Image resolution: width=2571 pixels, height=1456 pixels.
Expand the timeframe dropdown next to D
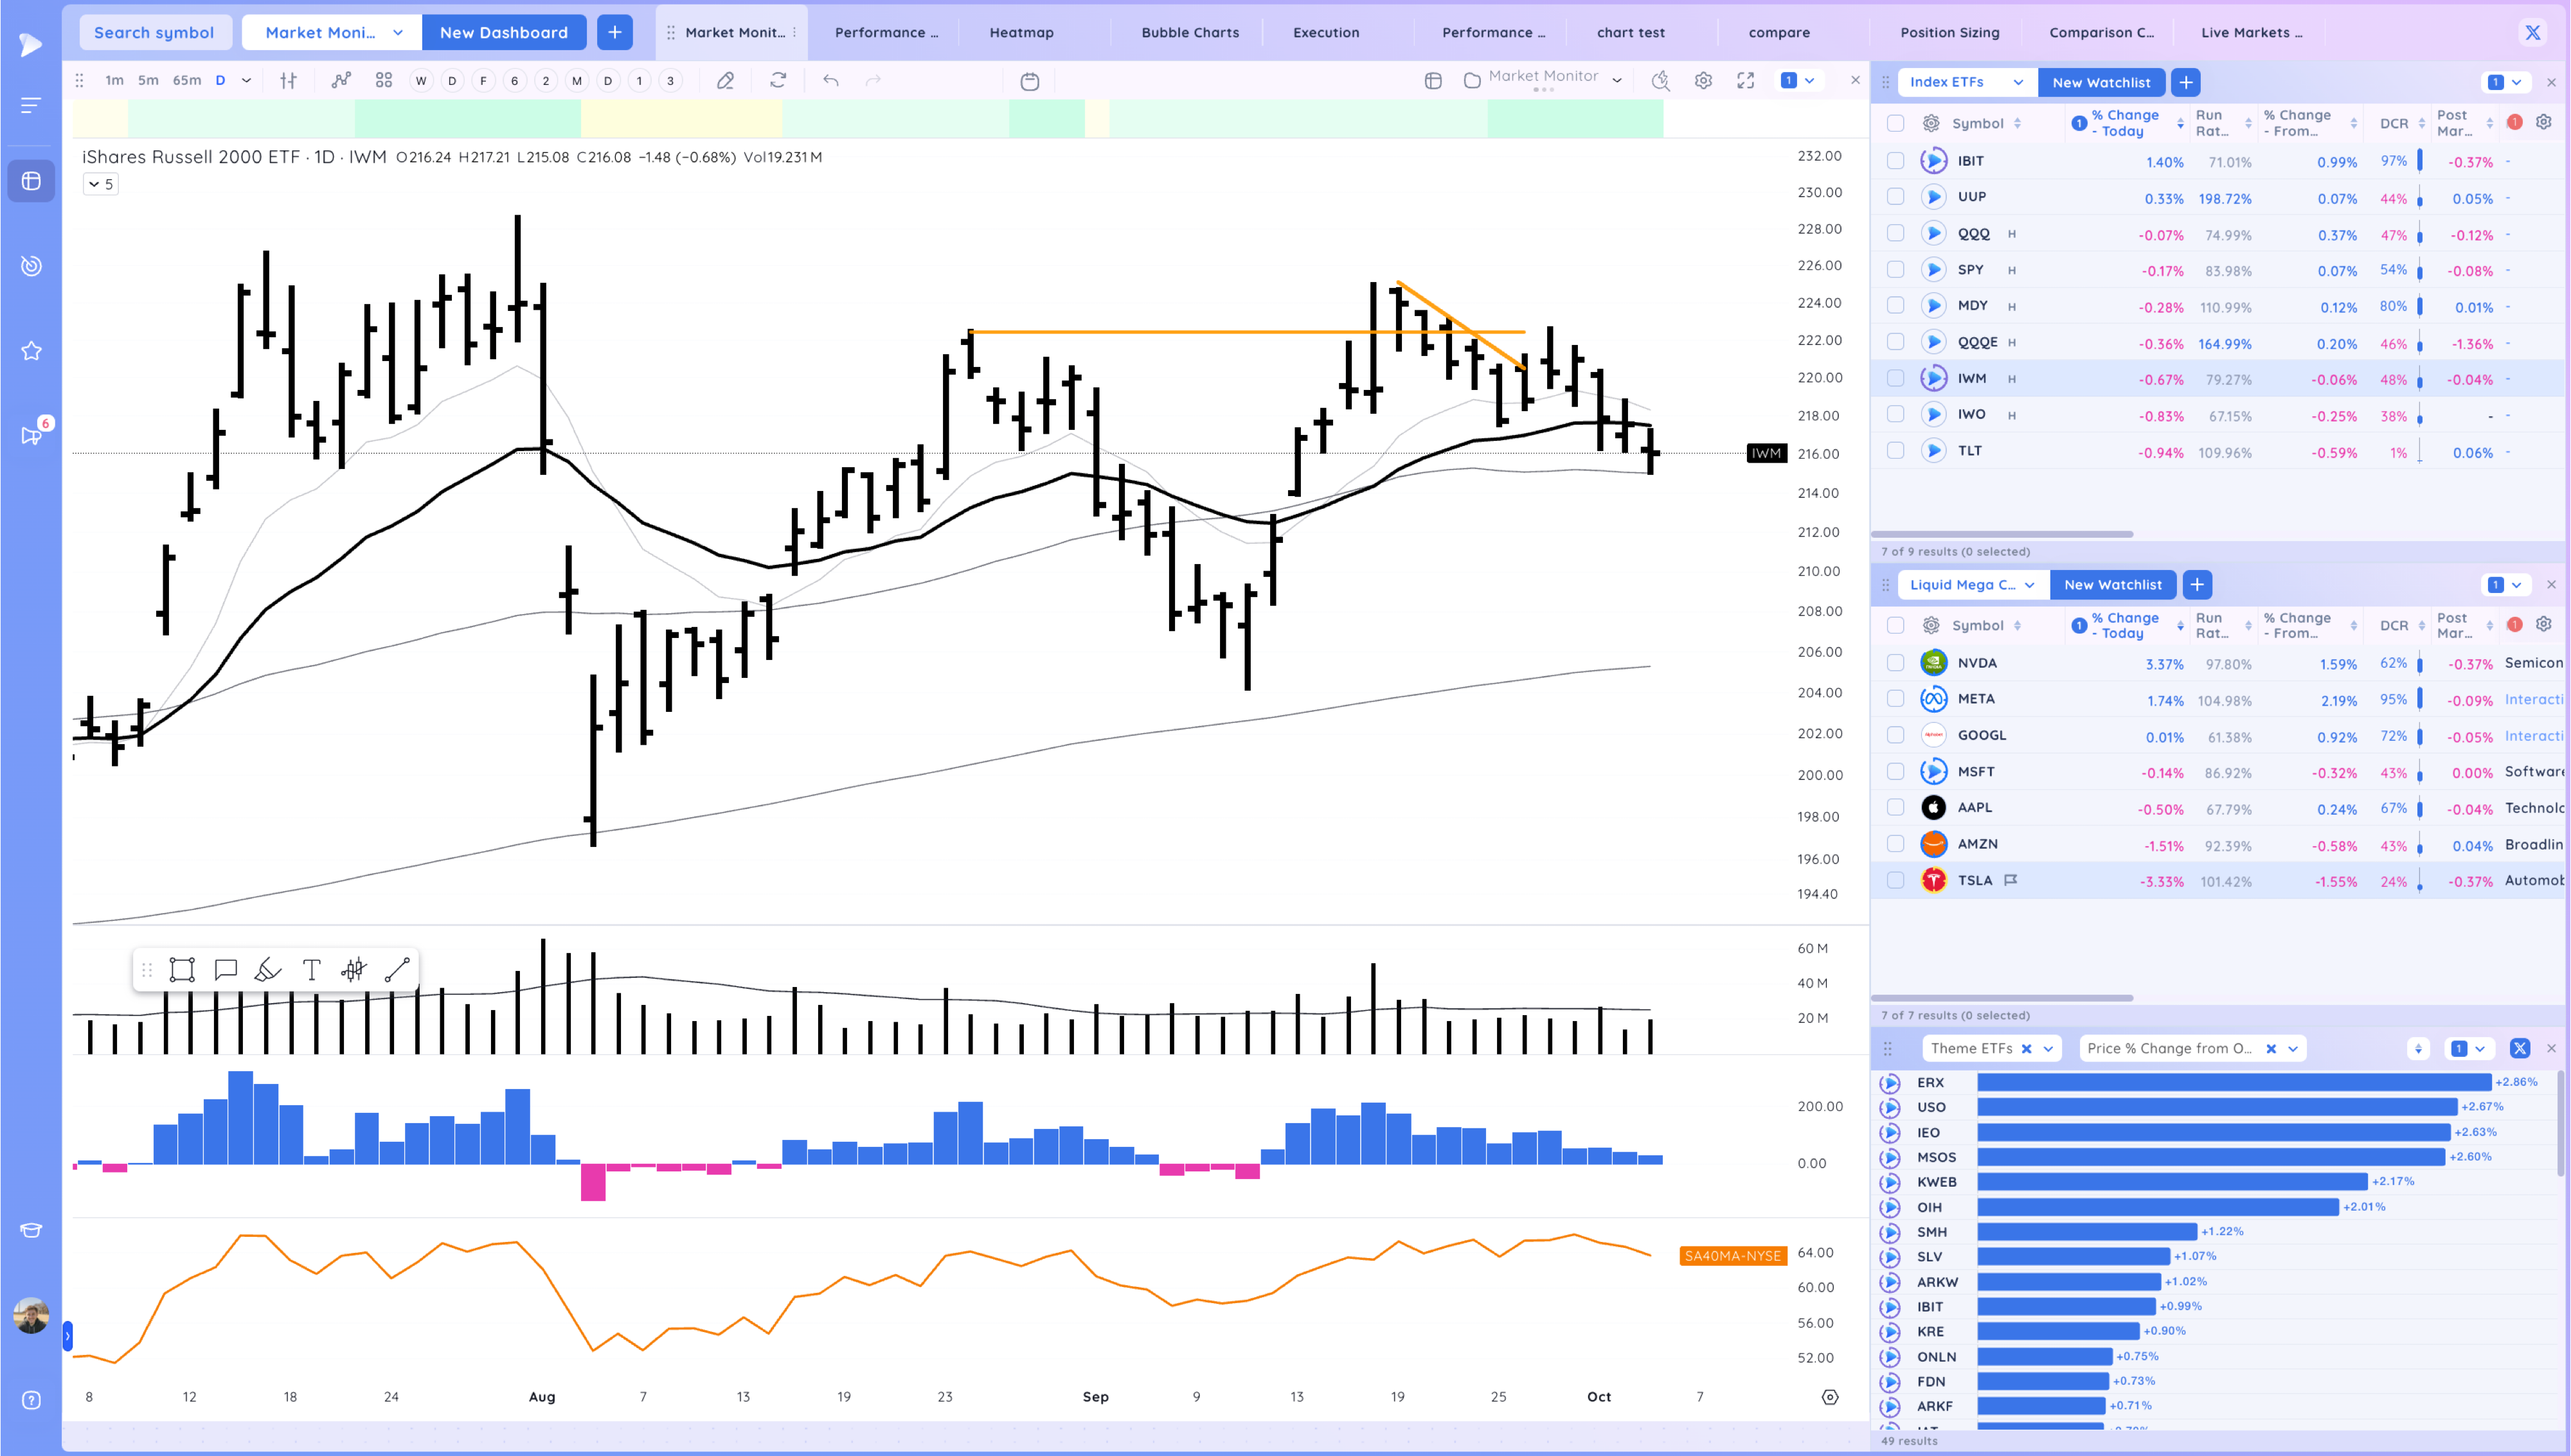(x=246, y=81)
